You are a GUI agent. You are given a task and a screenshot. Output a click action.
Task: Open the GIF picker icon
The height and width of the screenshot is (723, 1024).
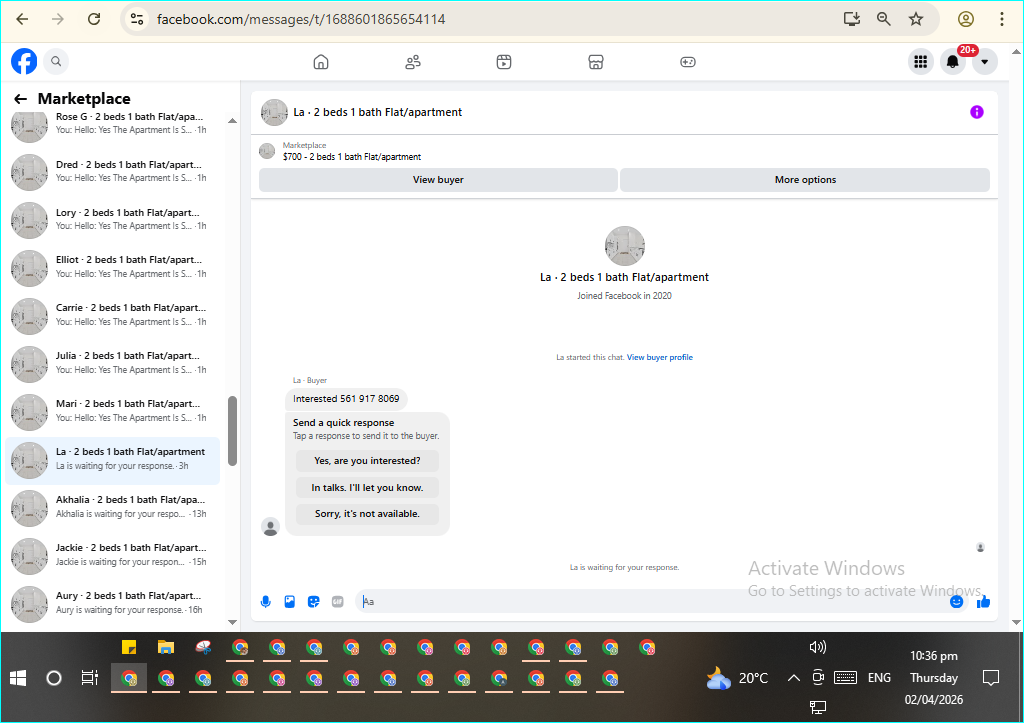(x=338, y=602)
